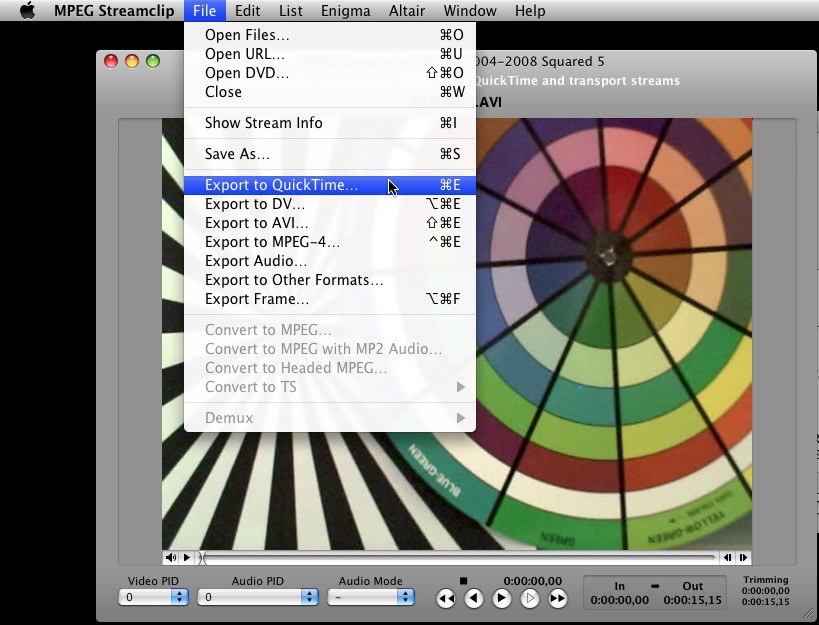Click the In timecode in the trimming box
This screenshot has width=819, height=625.
[x=619, y=600]
